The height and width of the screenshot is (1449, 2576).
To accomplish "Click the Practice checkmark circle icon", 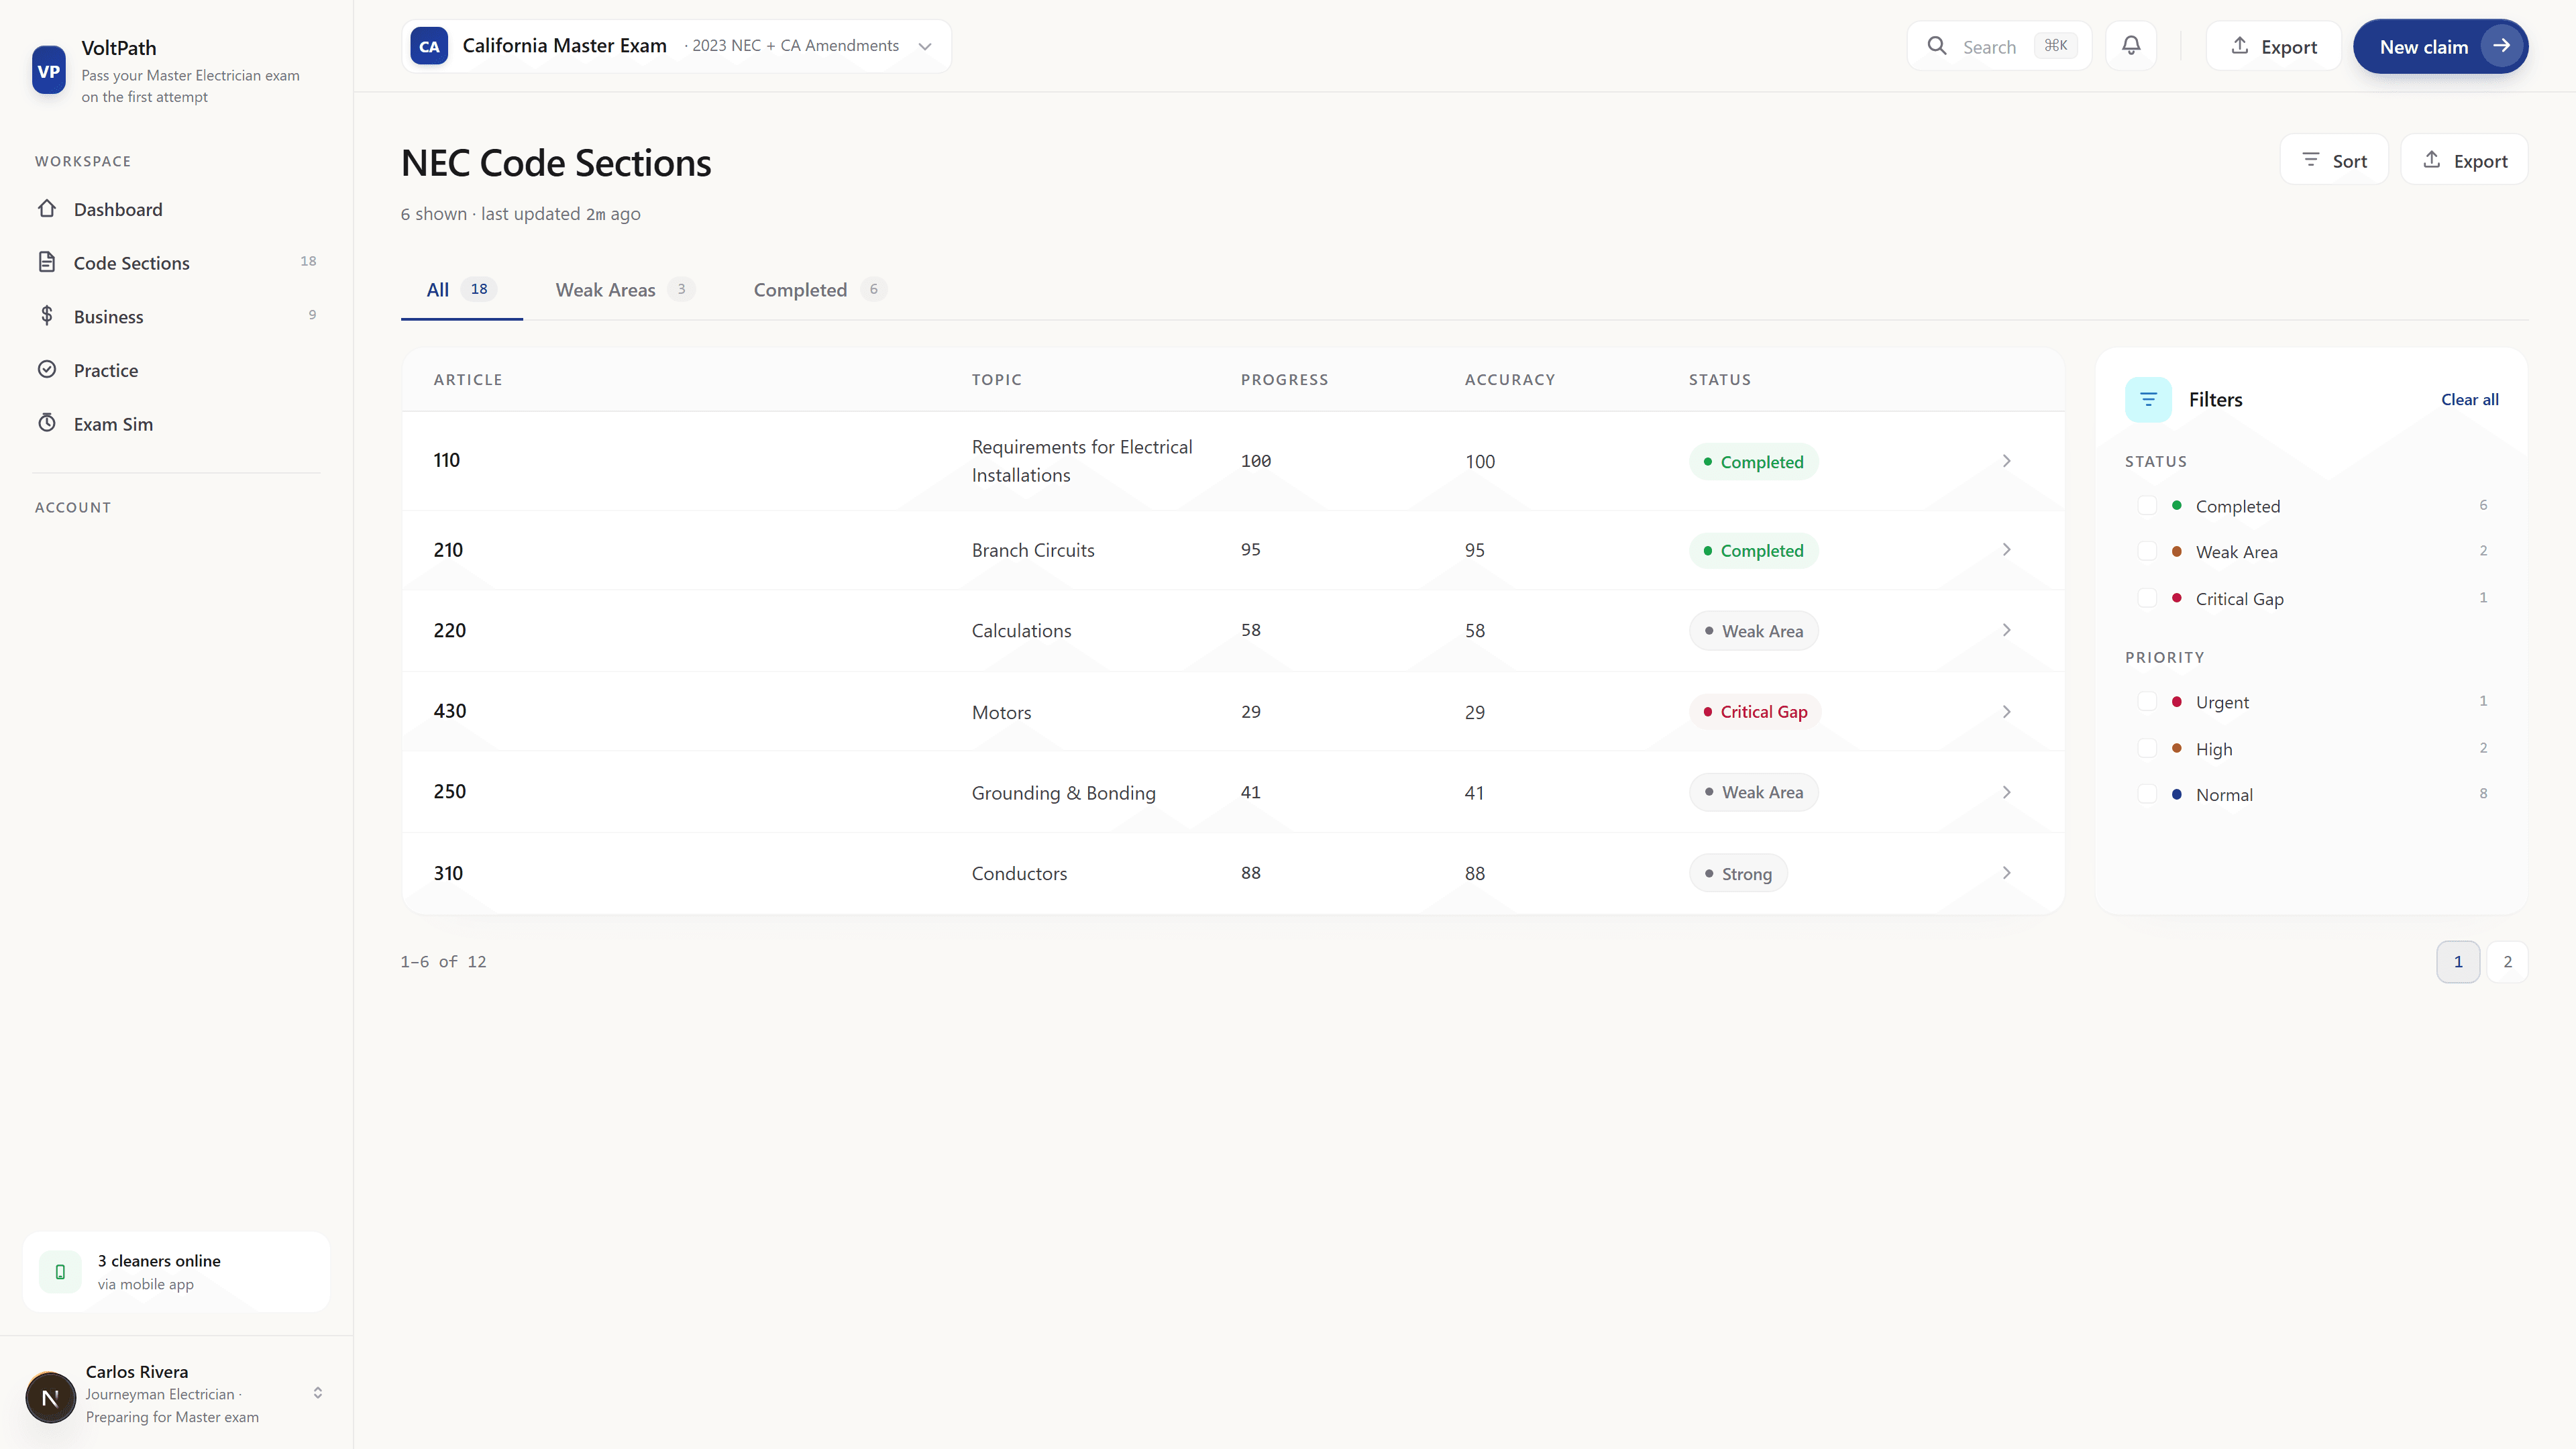I will [47, 369].
